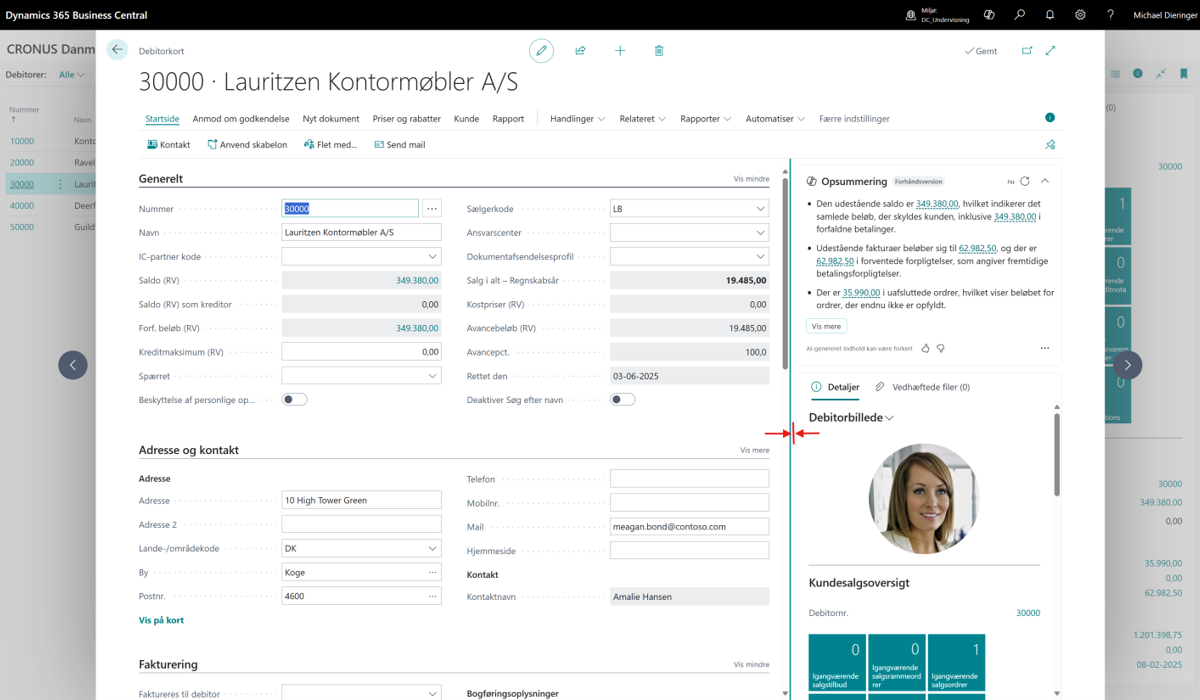Toggle the FactBox info icon on action bar
This screenshot has width=1200, height=700.
coord(1050,118)
